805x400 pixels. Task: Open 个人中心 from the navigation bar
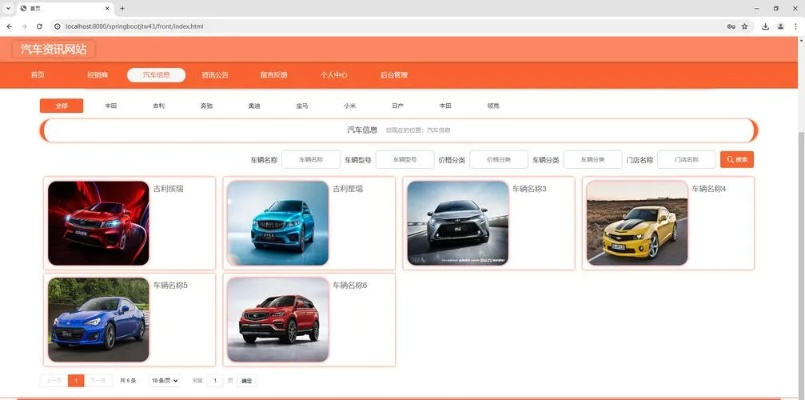(333, 74)
